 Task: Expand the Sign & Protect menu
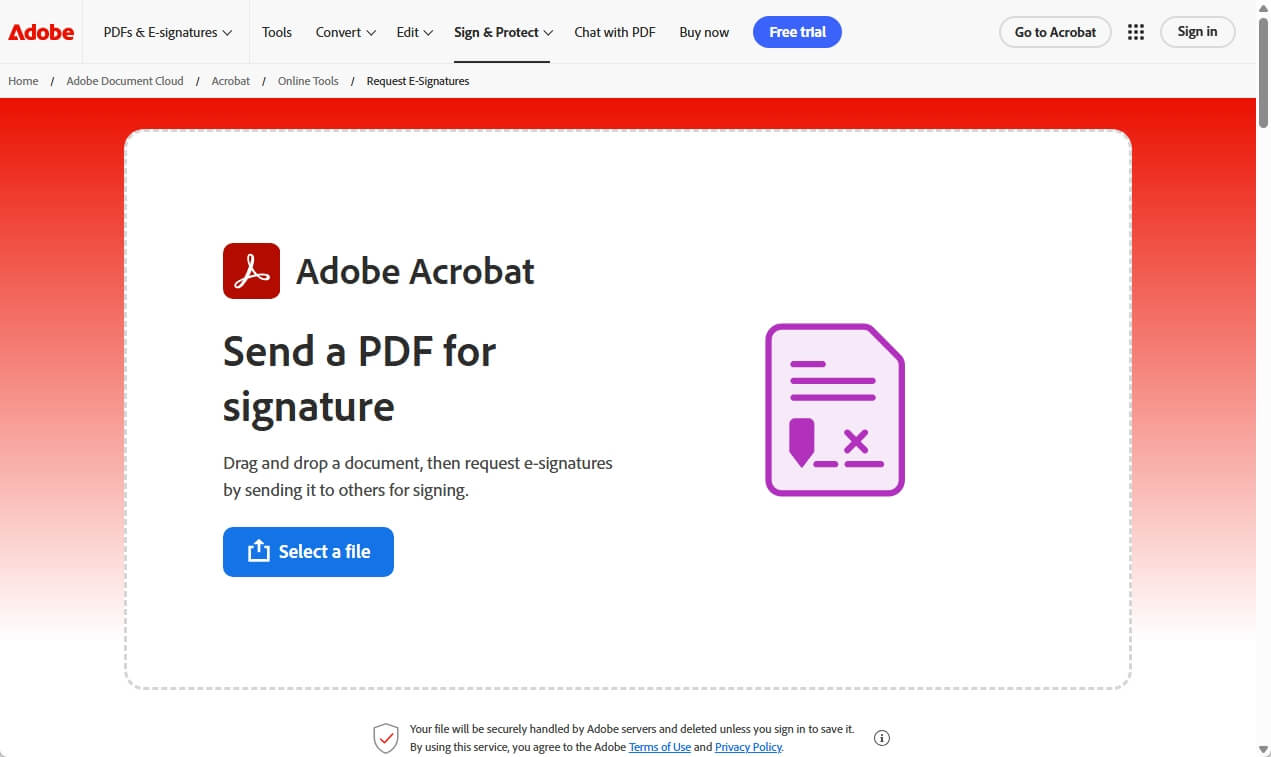[x=503, y=32]
